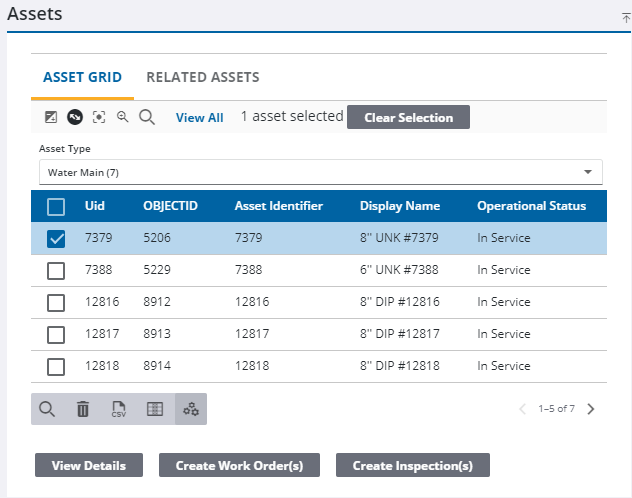Viewport: 632px width, 498px height.
Task: Uncheck the checkbox for asset 7379
Action: (x=57, y=239)
